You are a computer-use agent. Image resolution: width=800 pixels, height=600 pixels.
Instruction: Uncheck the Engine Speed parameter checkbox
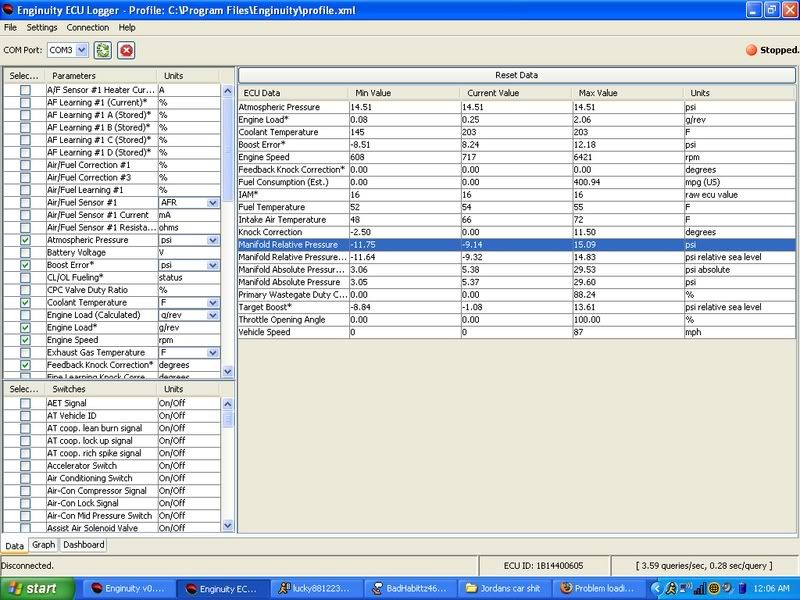25,340
